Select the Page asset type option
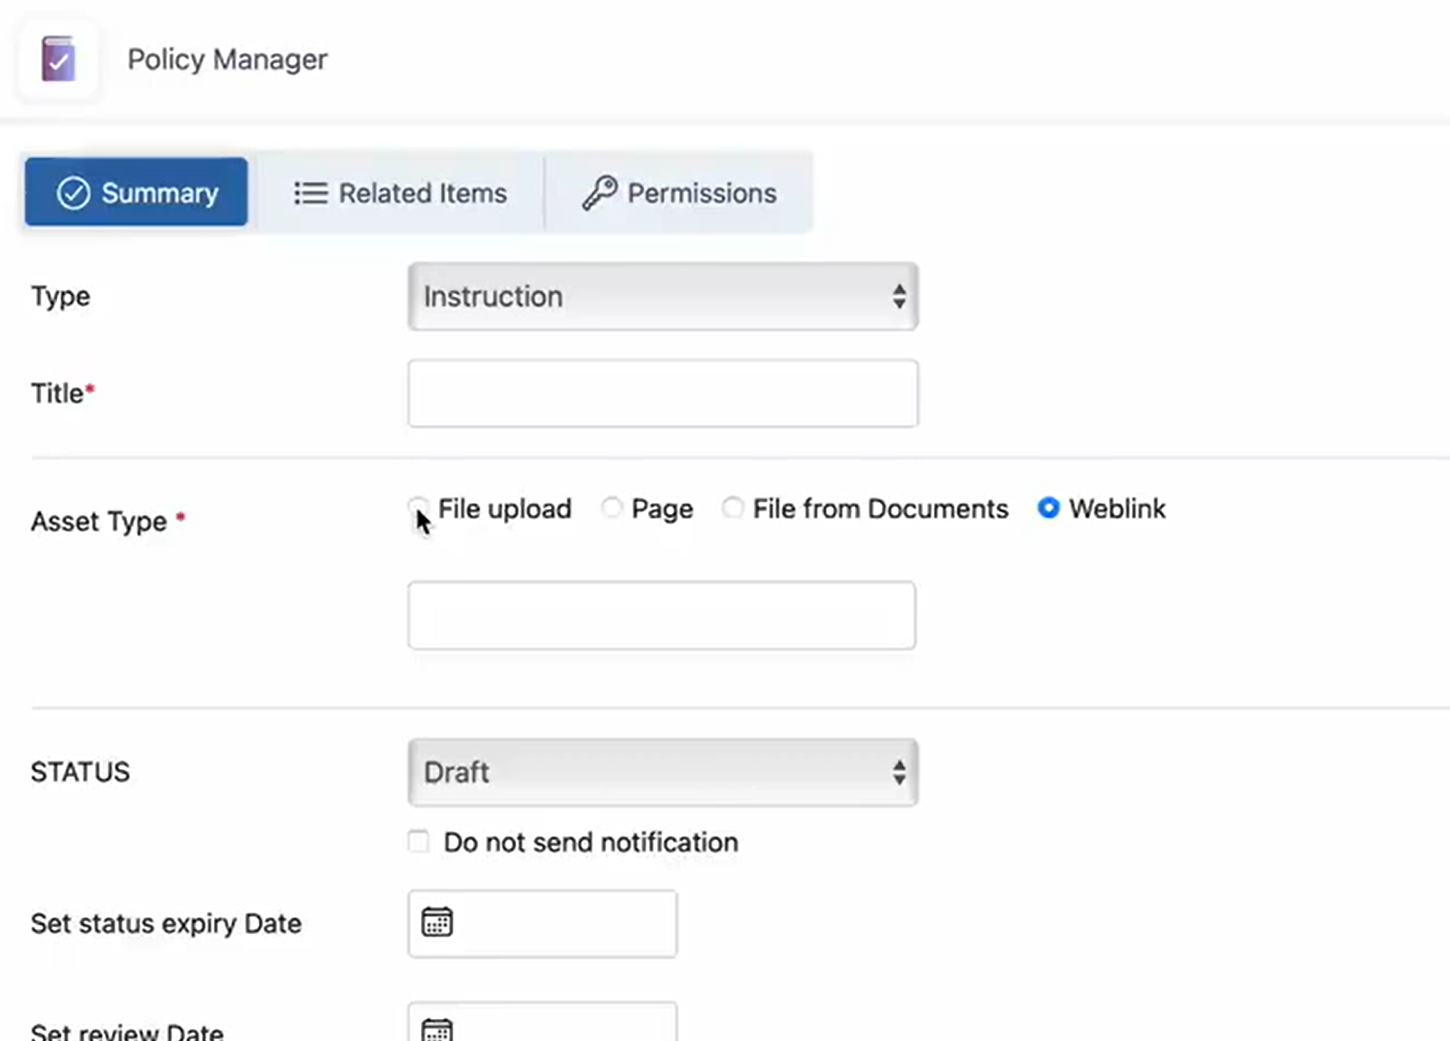The image size is (1450, 1041). pyautogui.click(x=612, y=508)
